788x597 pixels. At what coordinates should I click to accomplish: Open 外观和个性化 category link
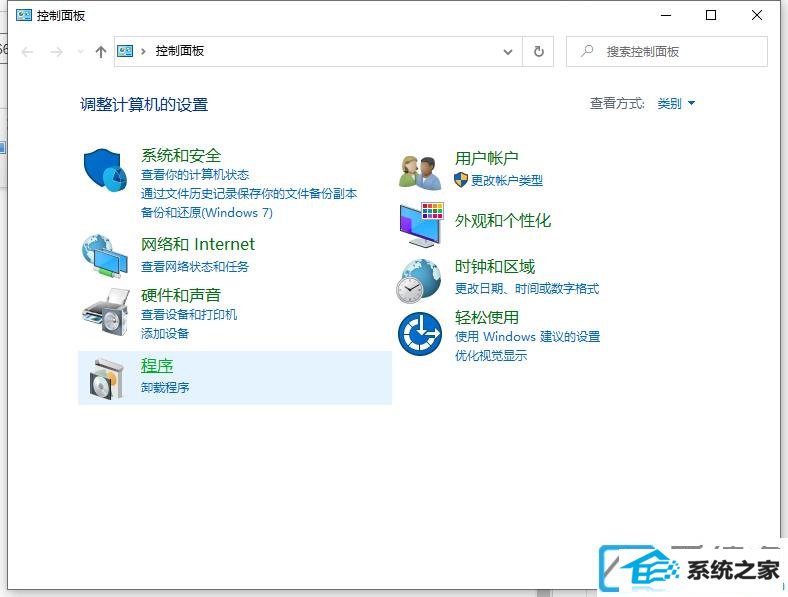click(x=503, y=221)
